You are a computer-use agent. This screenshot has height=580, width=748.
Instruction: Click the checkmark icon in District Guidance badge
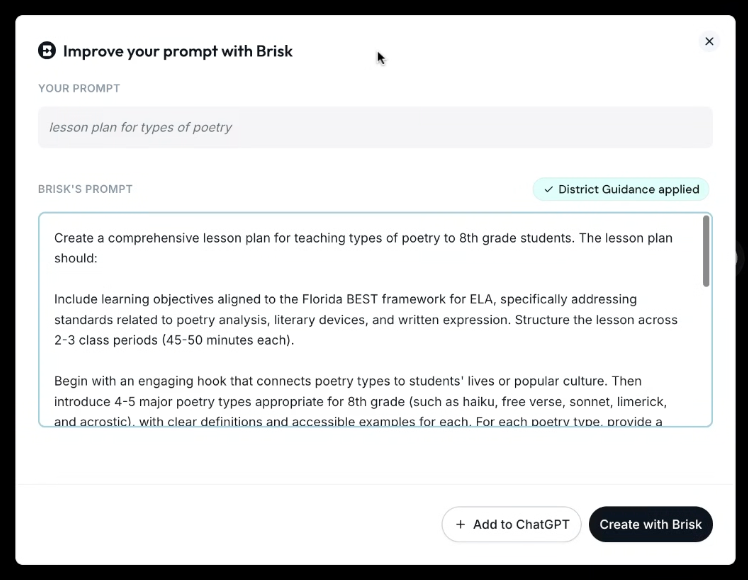(549, 189)
